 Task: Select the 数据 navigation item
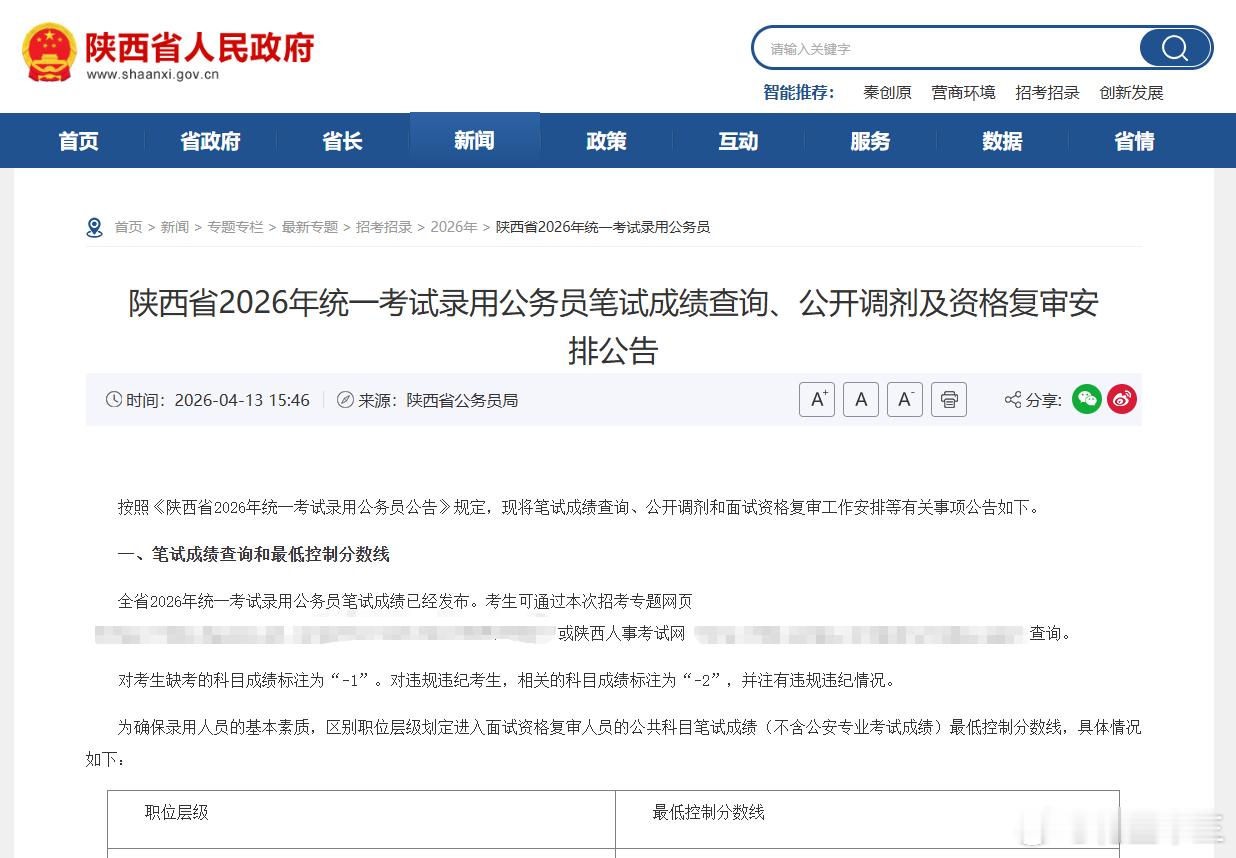(x=1002, y=141)
